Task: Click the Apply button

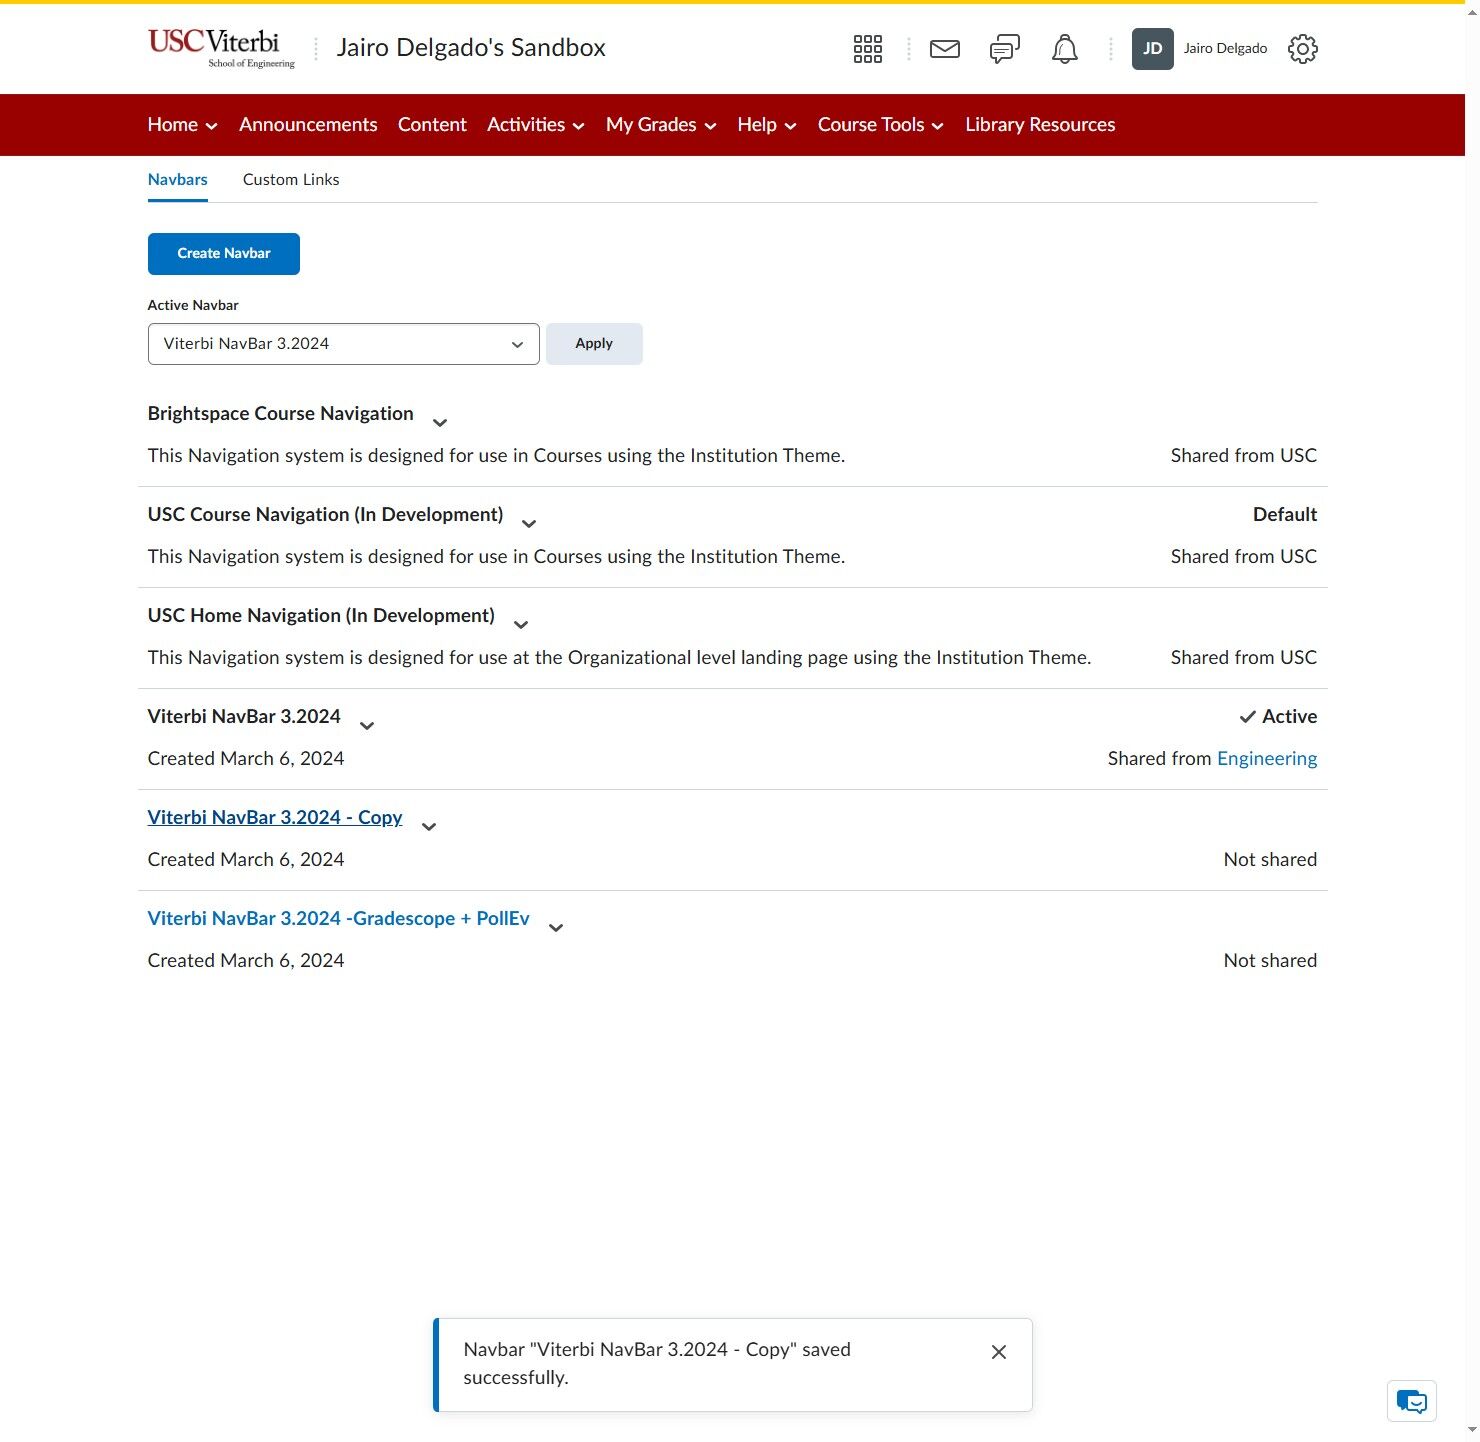Action: (x=594, y=344)
